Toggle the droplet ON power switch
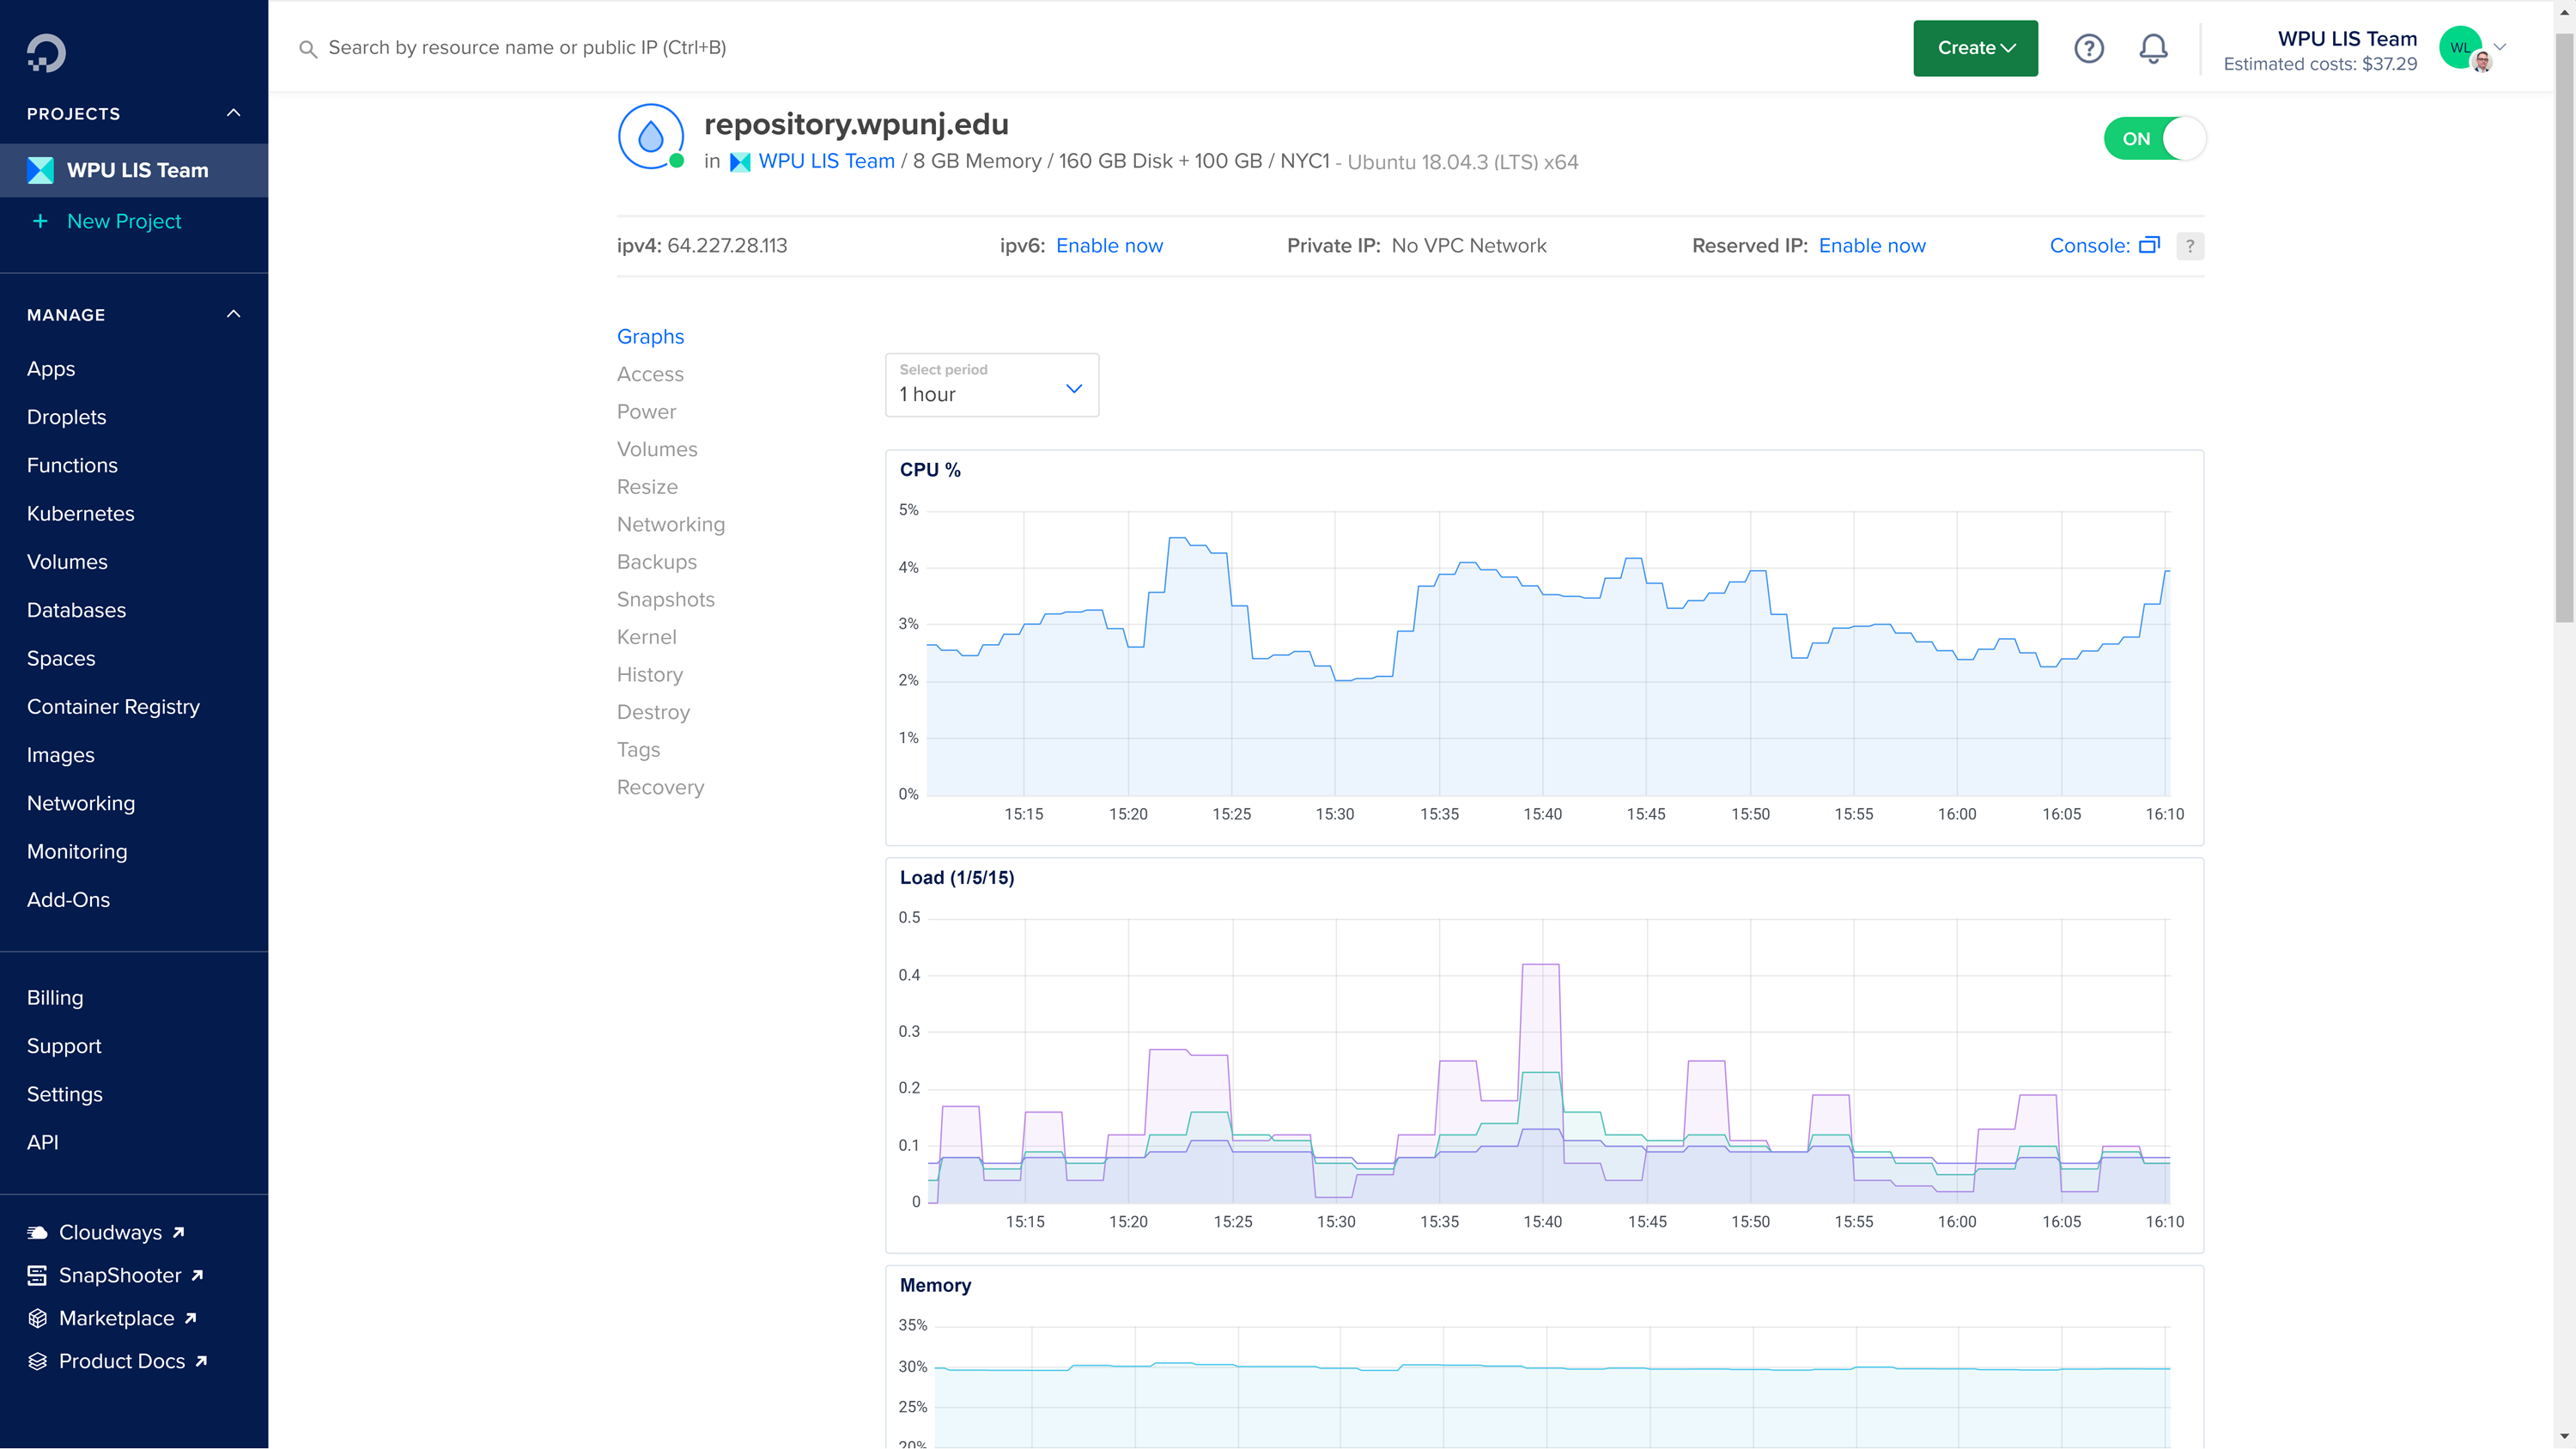This screenshot has height=1449, width=2576. point(2154,139)
